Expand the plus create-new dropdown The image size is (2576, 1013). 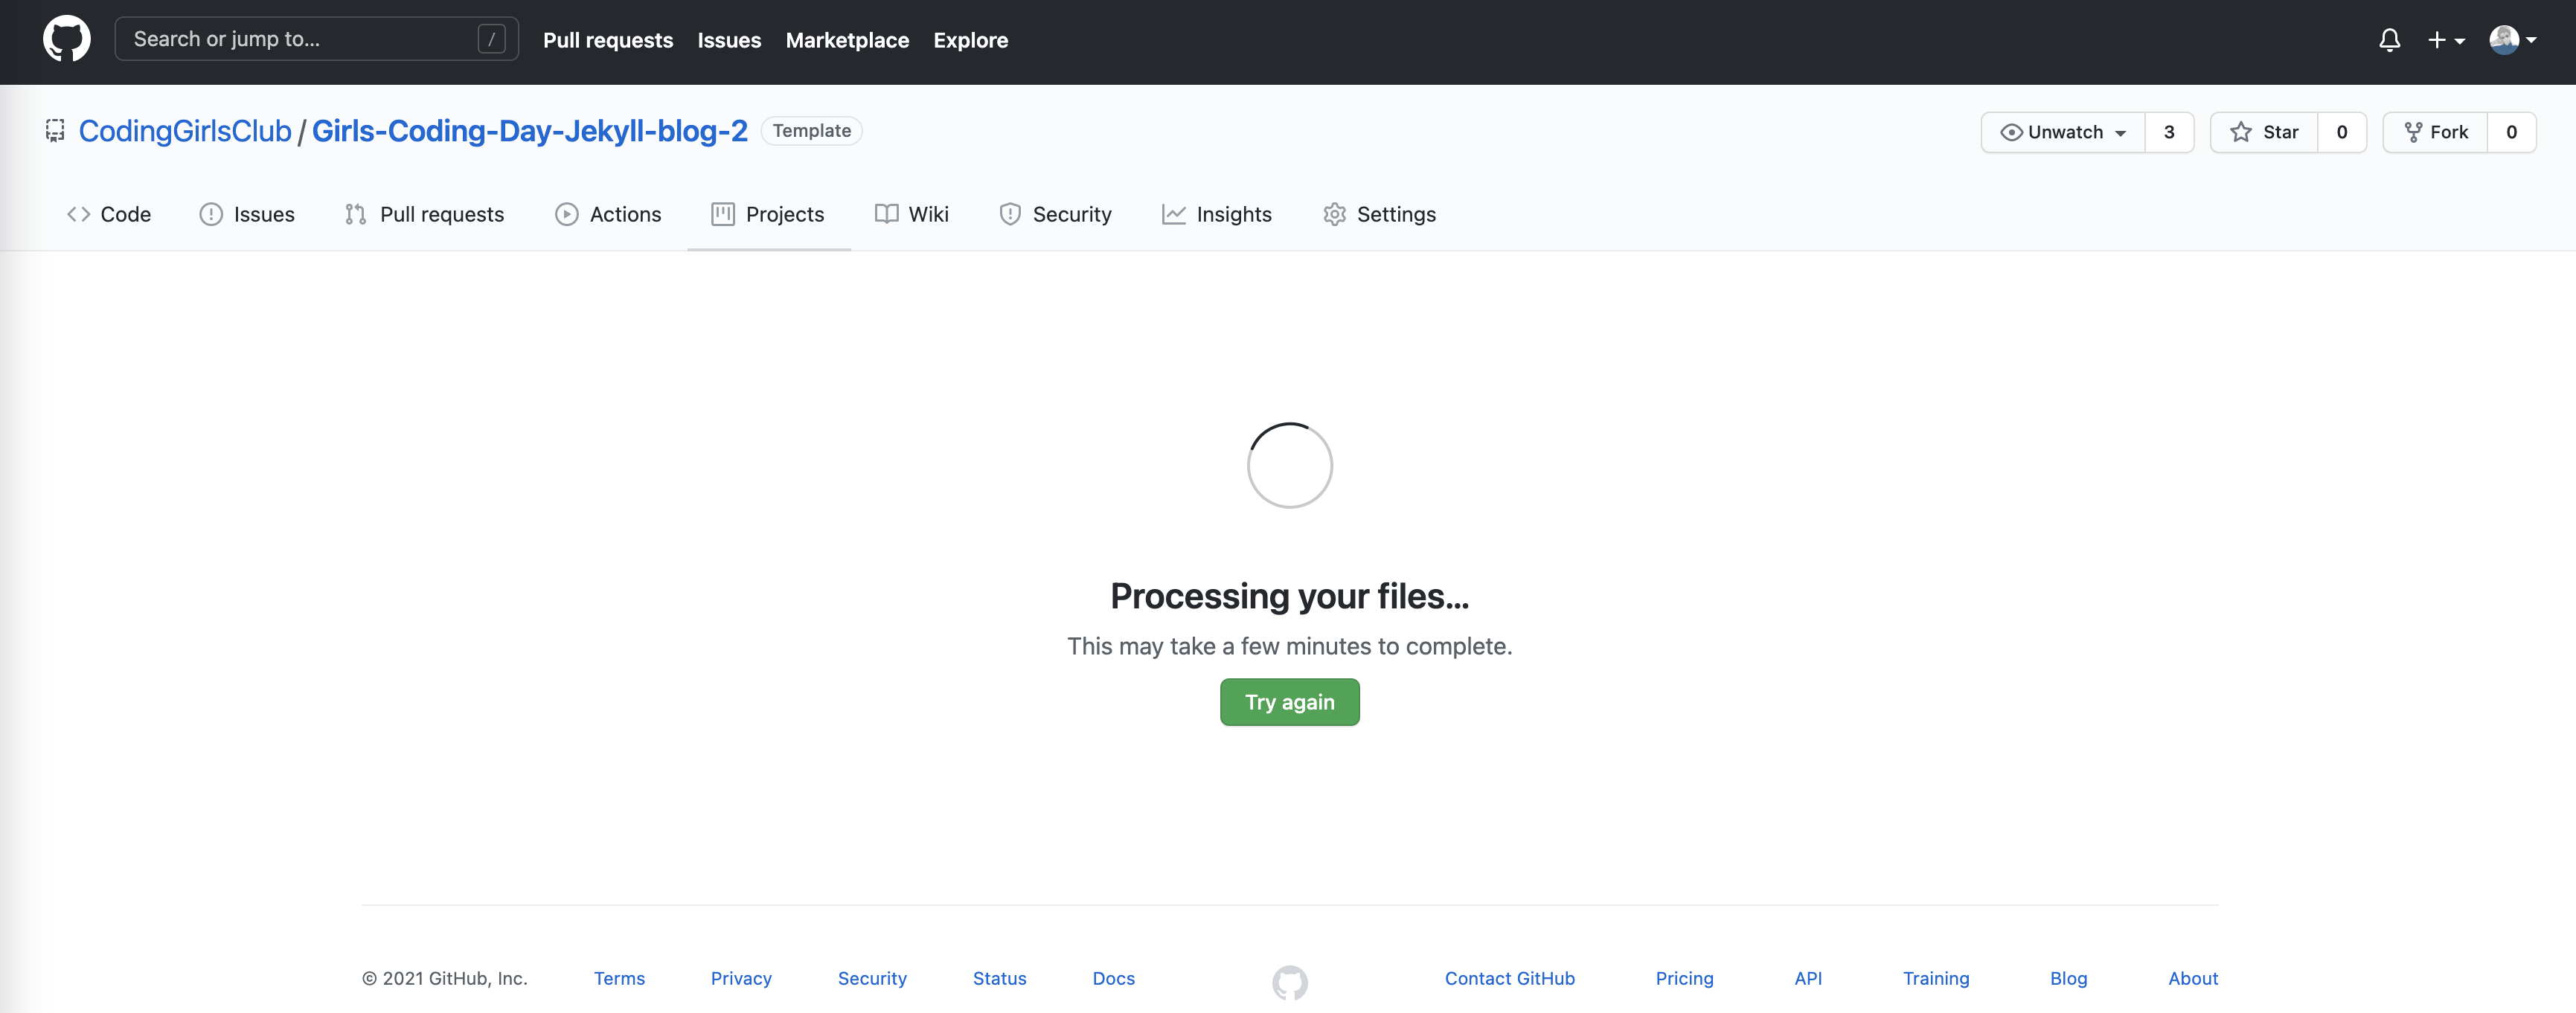coord(2446,40)
